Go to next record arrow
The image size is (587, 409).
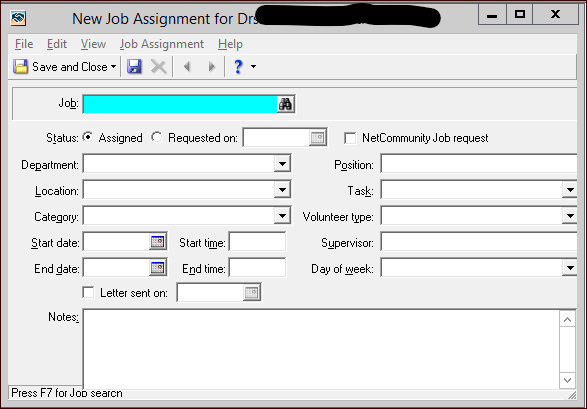[x=212, y=67]
